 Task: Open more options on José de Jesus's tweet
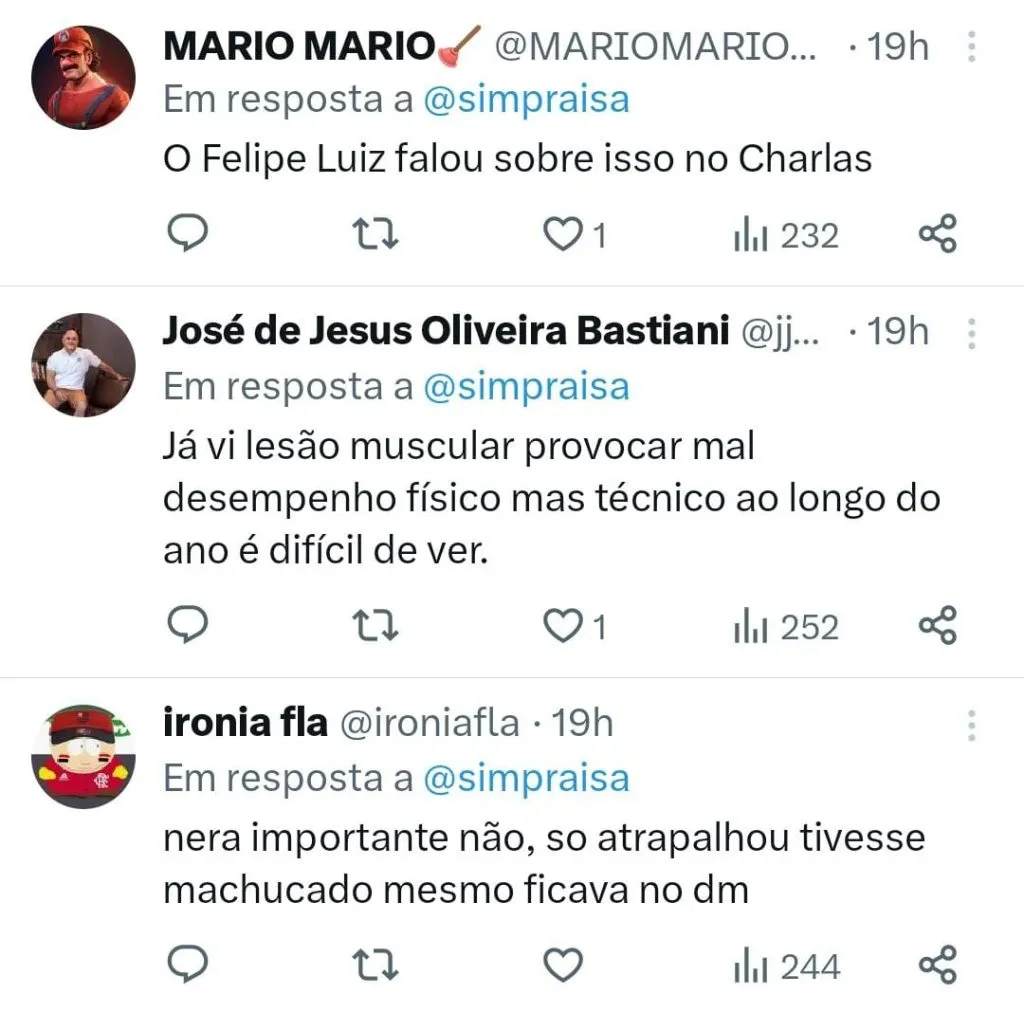point(971,333)
